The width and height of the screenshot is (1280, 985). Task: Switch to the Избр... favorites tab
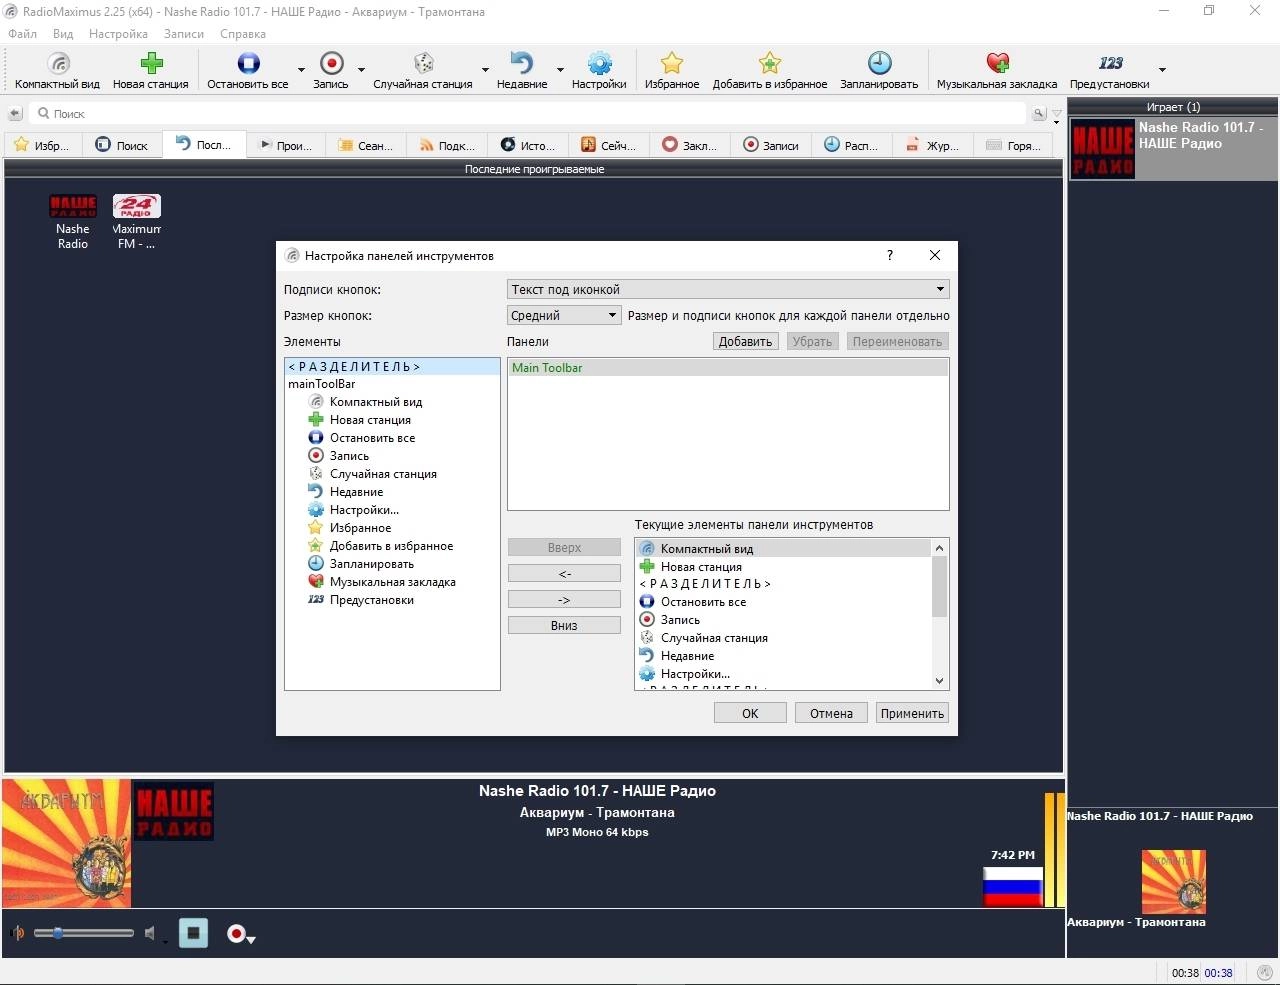42,145
